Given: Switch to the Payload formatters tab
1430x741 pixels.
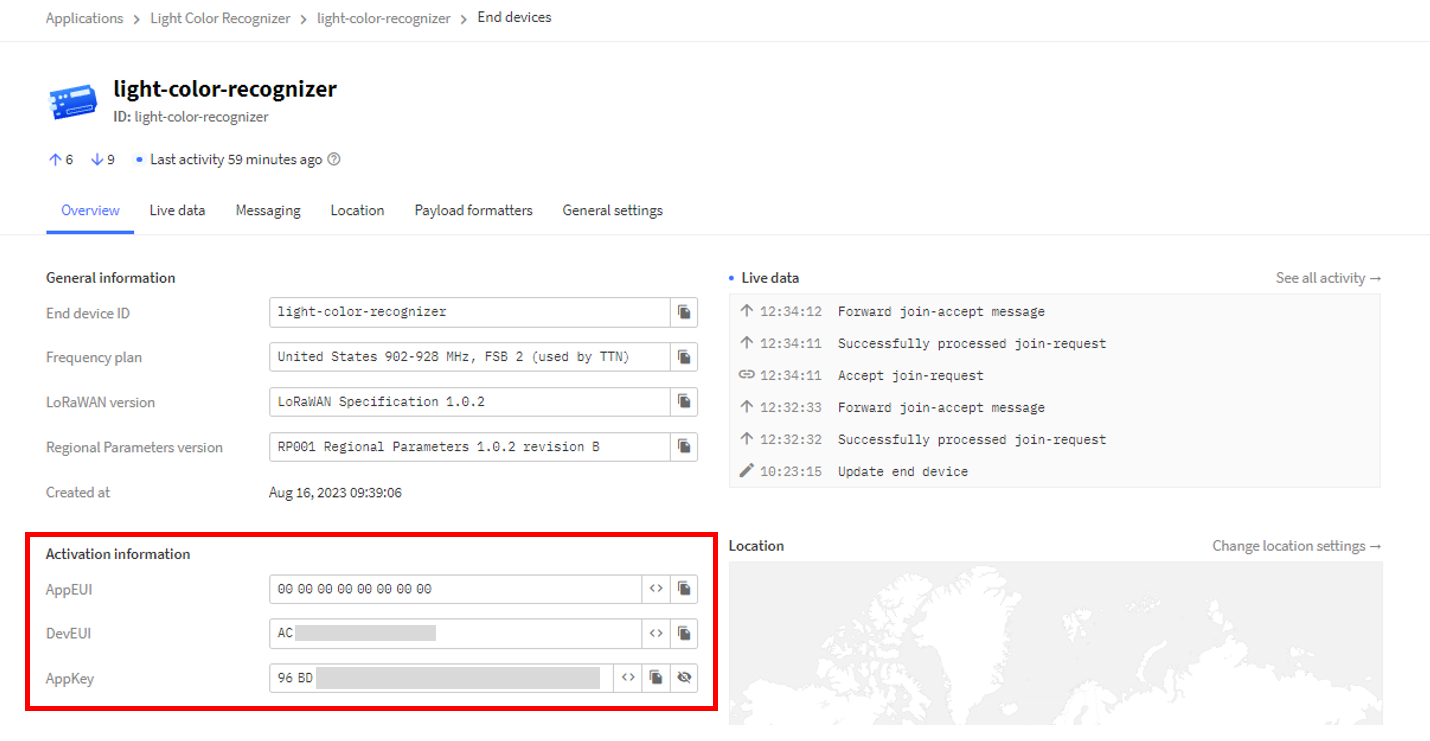Looking at the screenshot, I should [x=473, y=210].
